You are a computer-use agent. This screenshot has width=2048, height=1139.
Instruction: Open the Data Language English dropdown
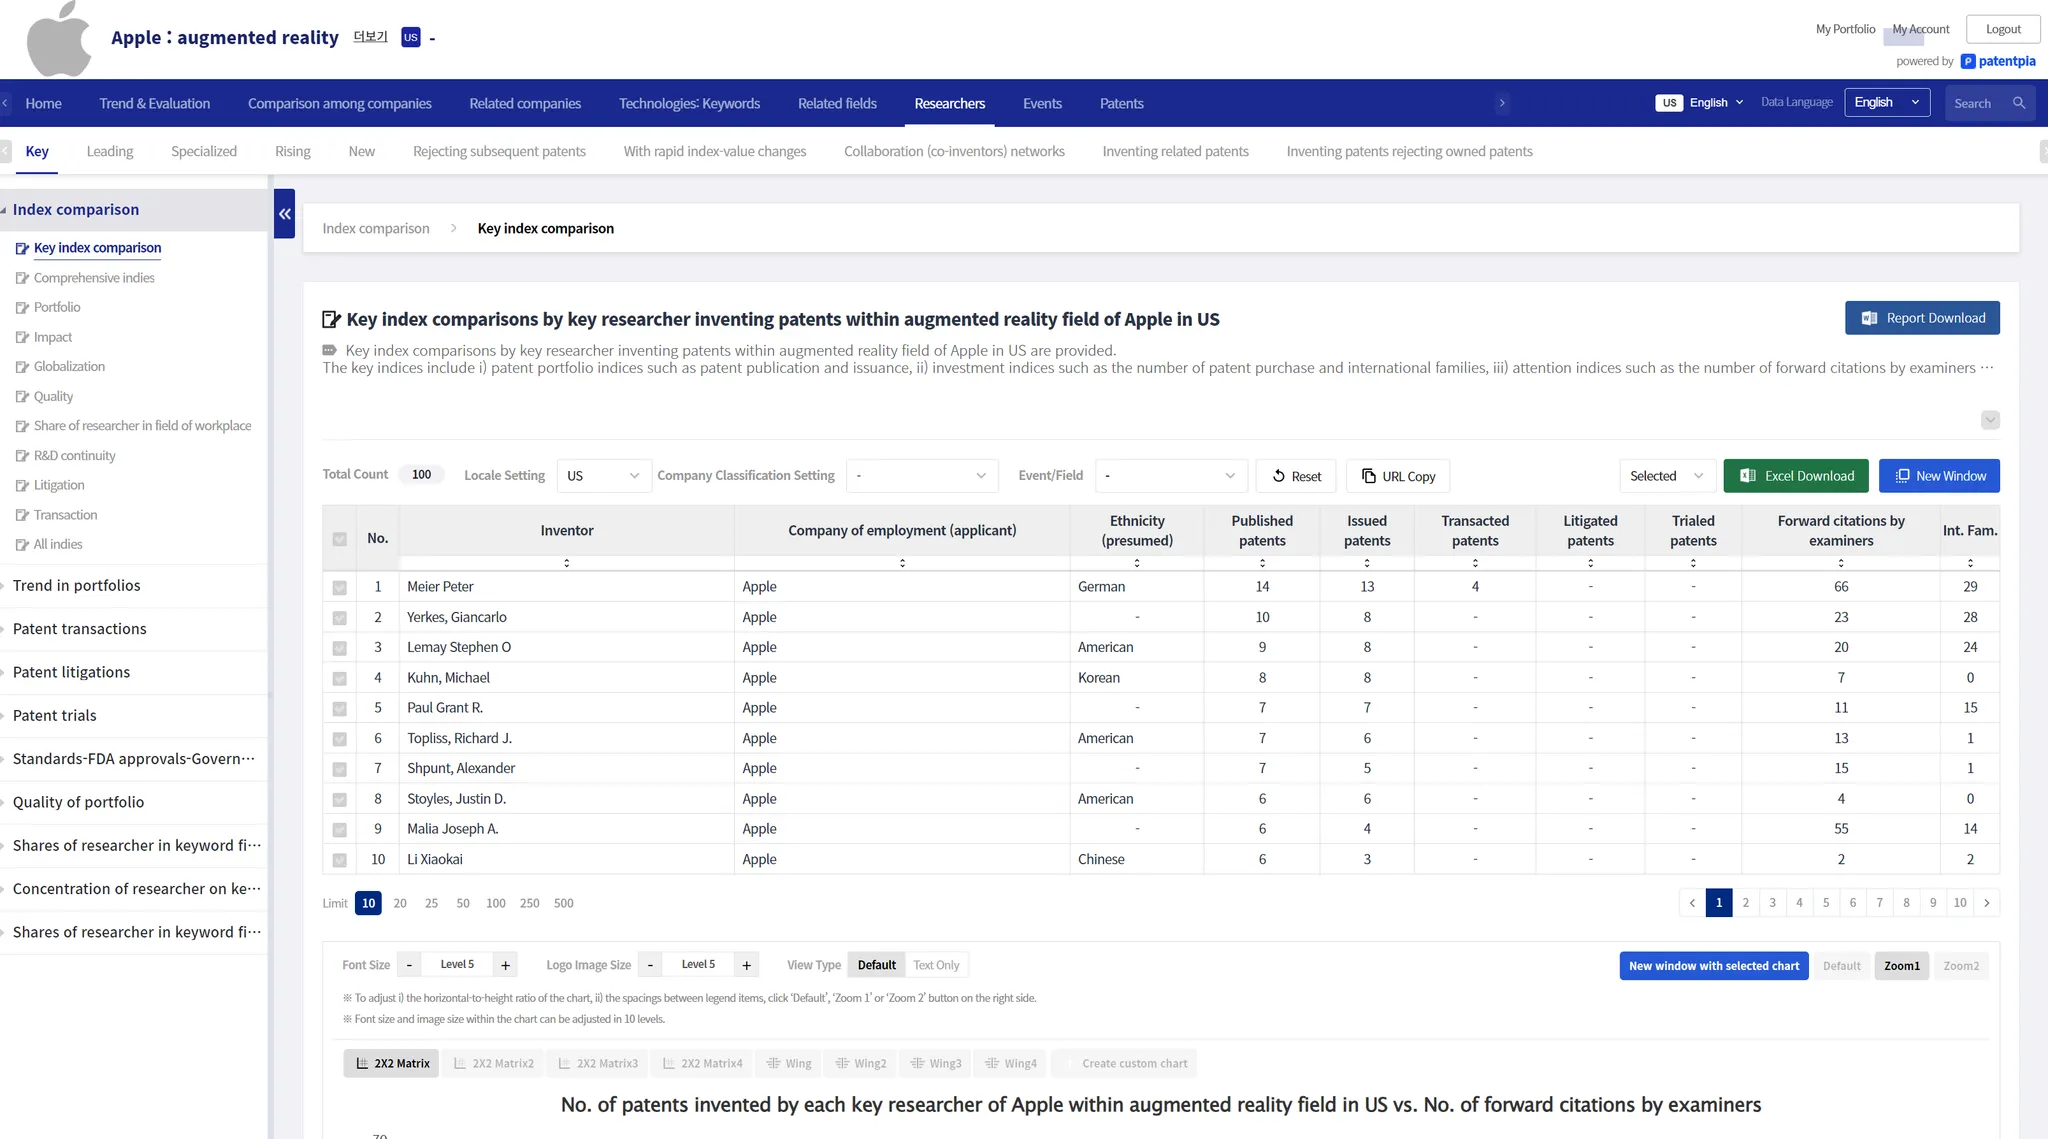tap(1886, 103)
